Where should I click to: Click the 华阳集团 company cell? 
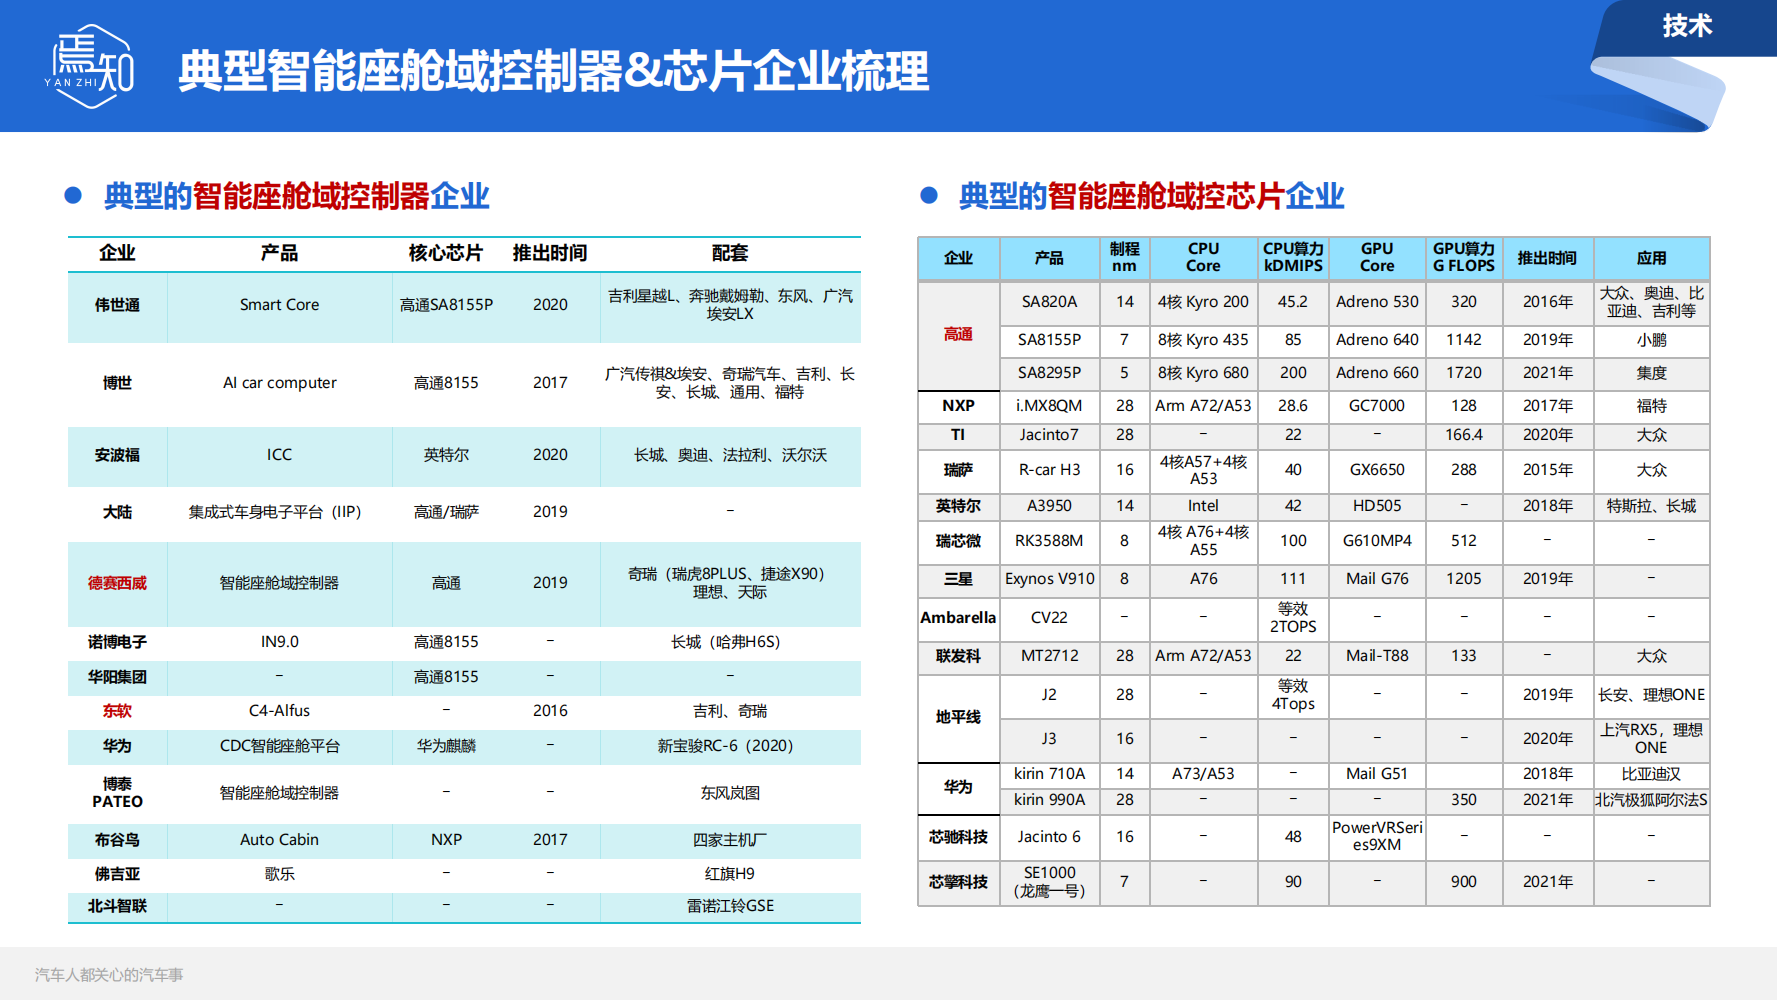pos(117,677)
